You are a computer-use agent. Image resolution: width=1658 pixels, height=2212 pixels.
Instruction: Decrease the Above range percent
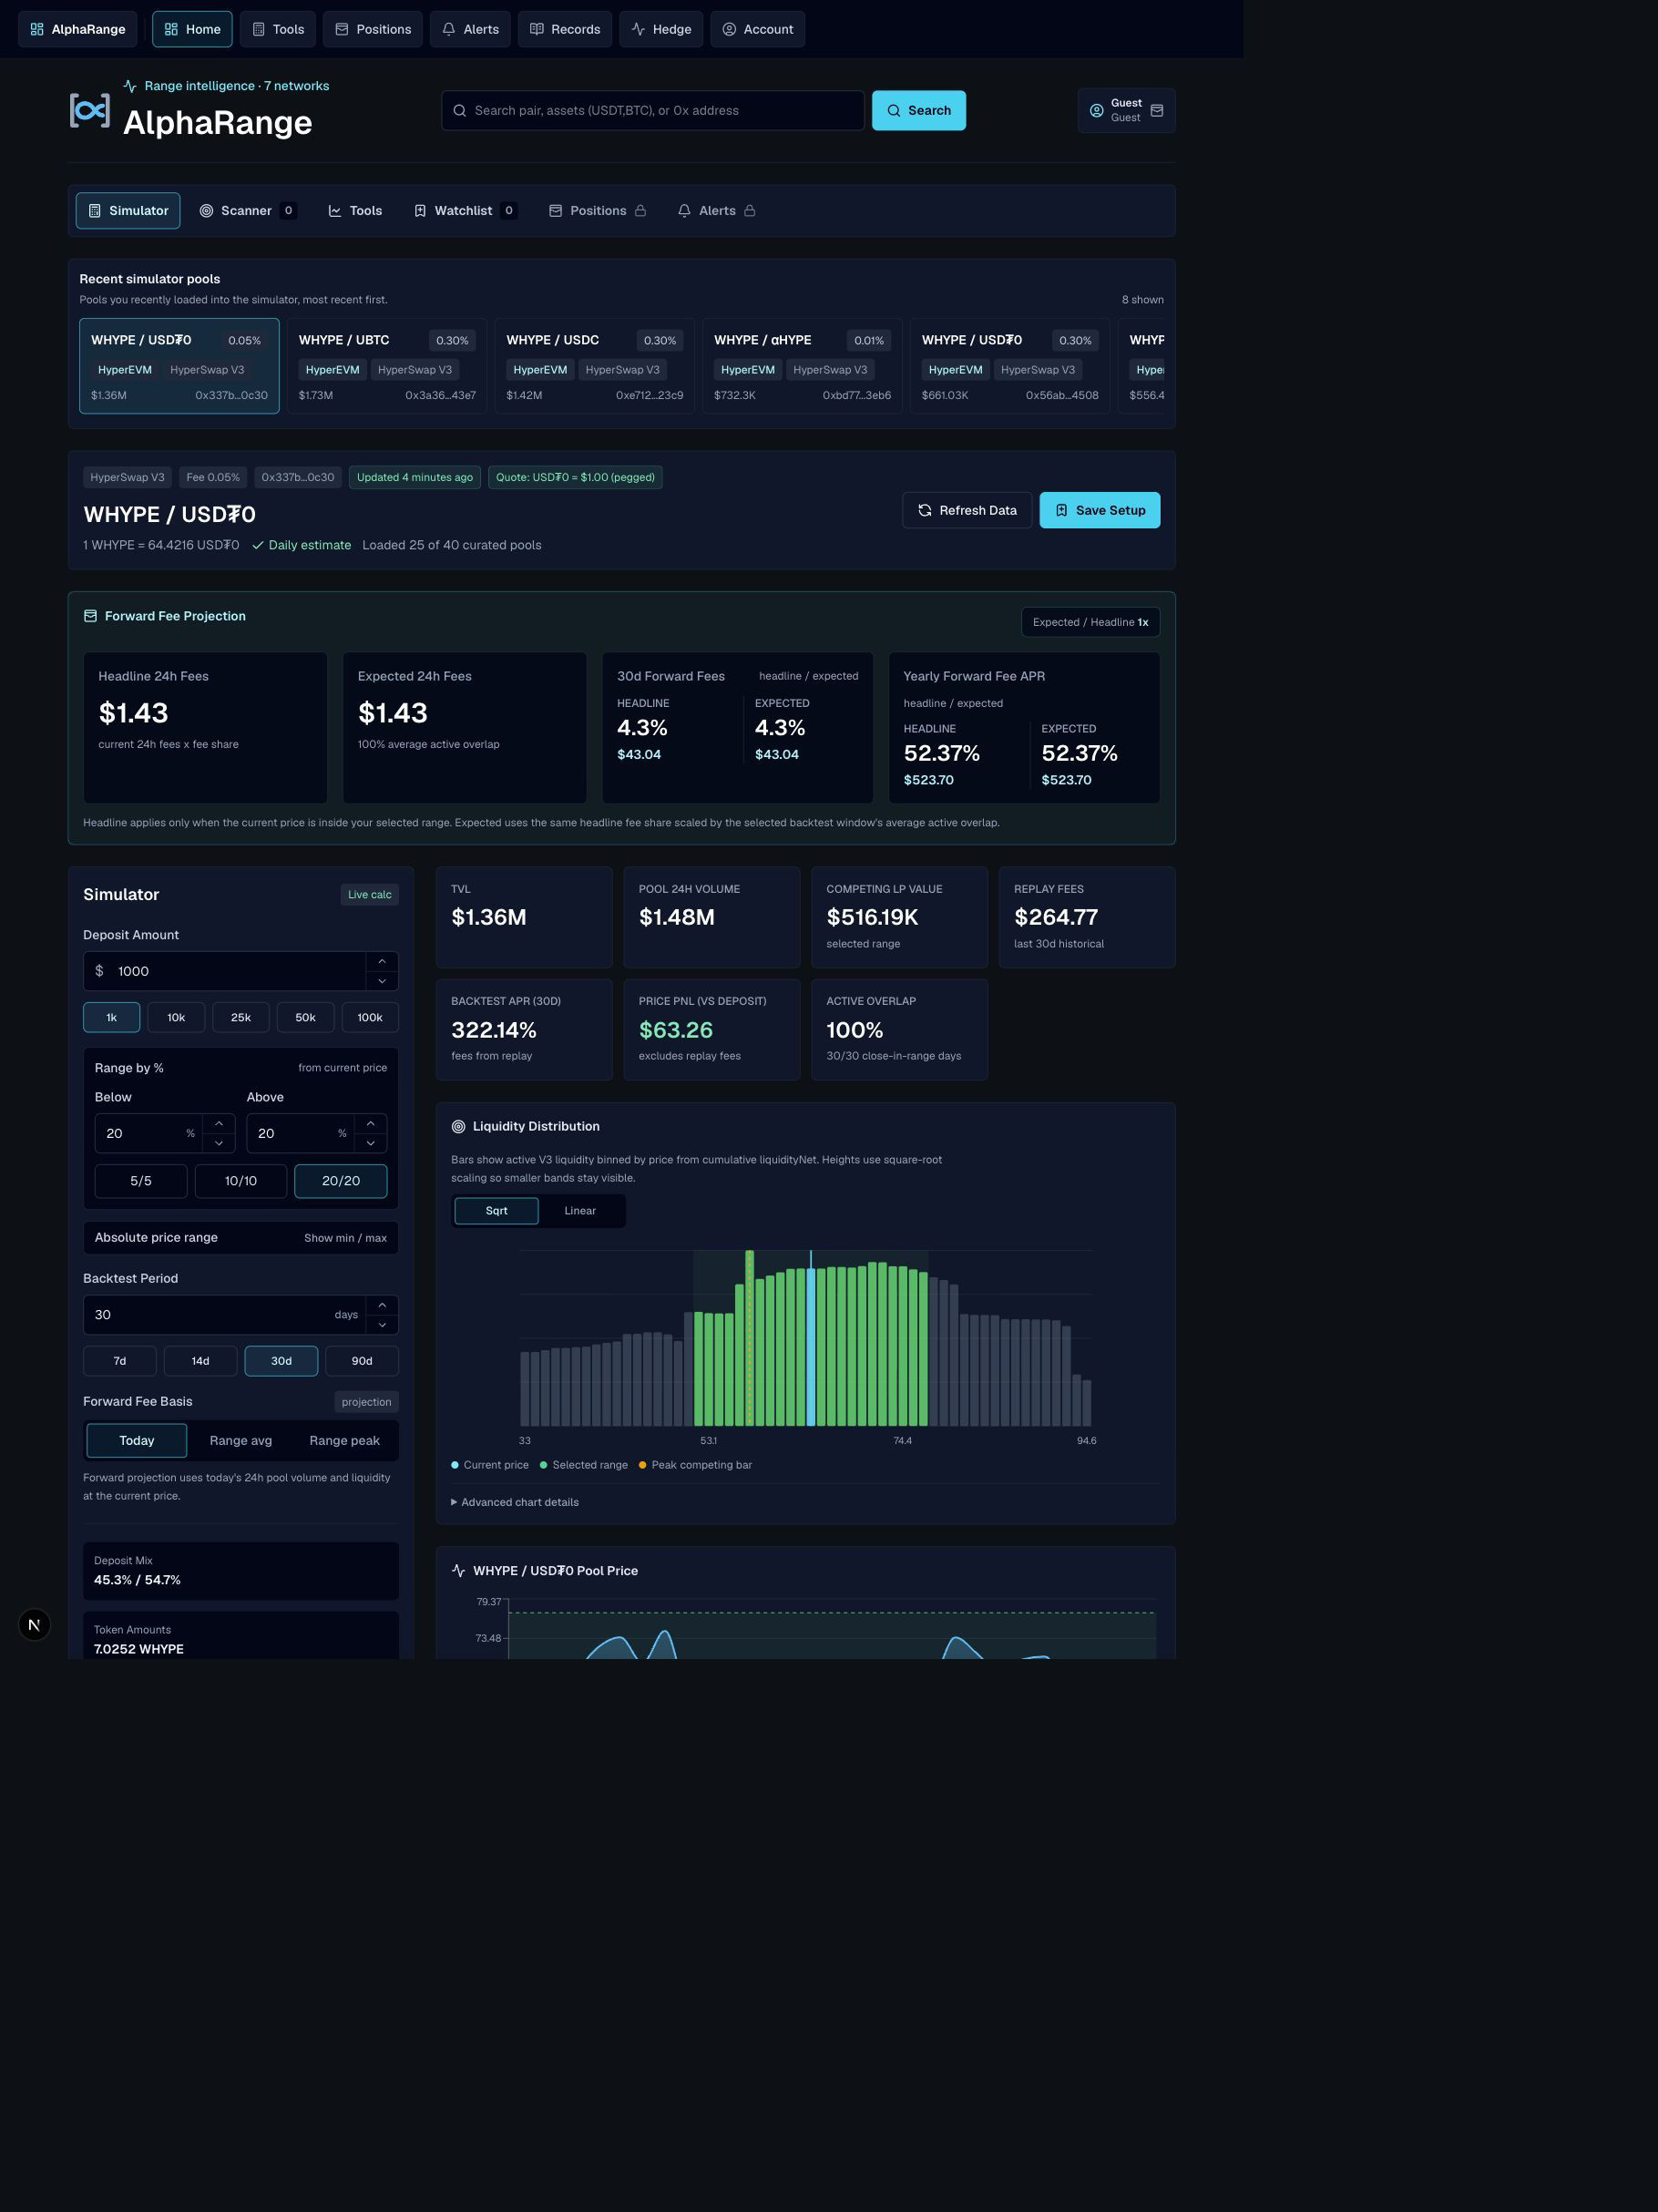(371, 1143)
